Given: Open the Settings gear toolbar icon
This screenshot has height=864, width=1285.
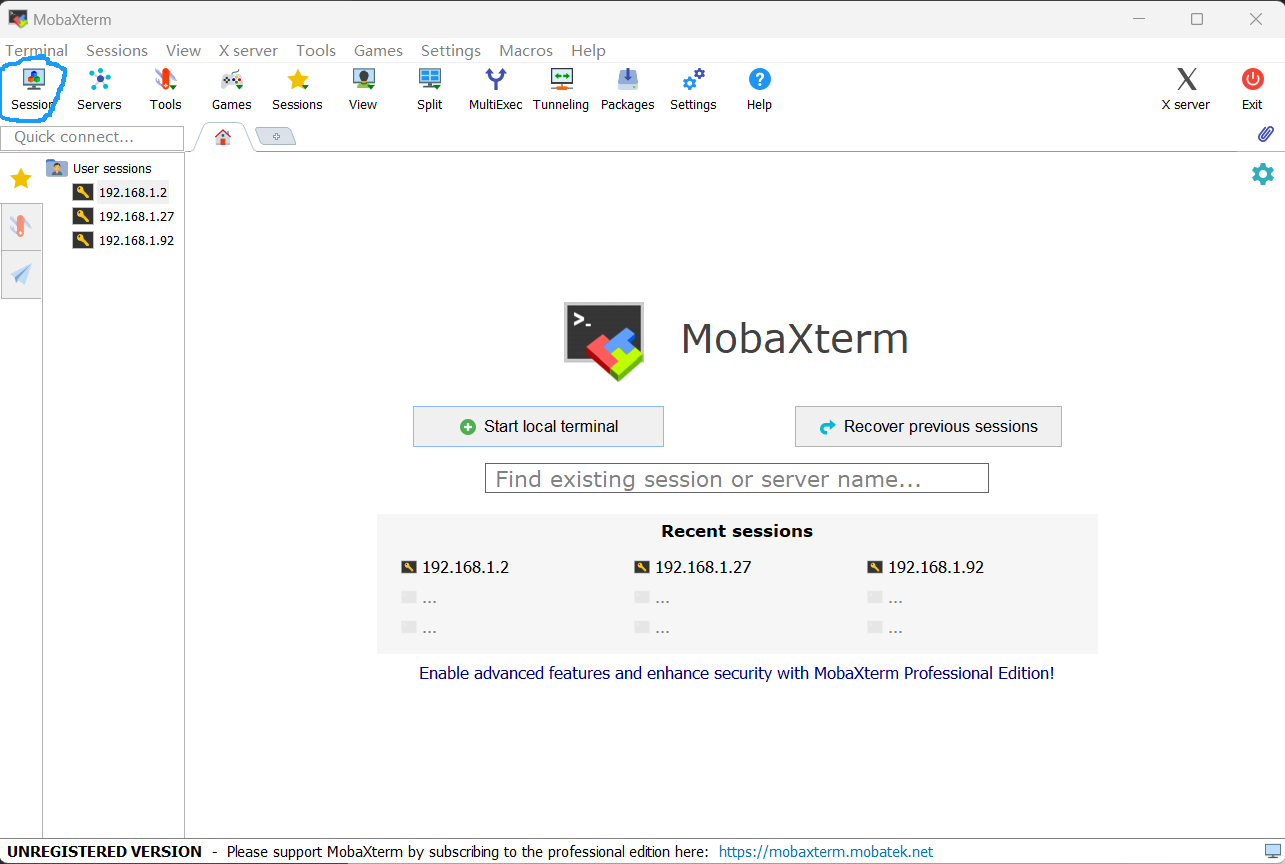Looking at the screenshot, I should (693, 90).
